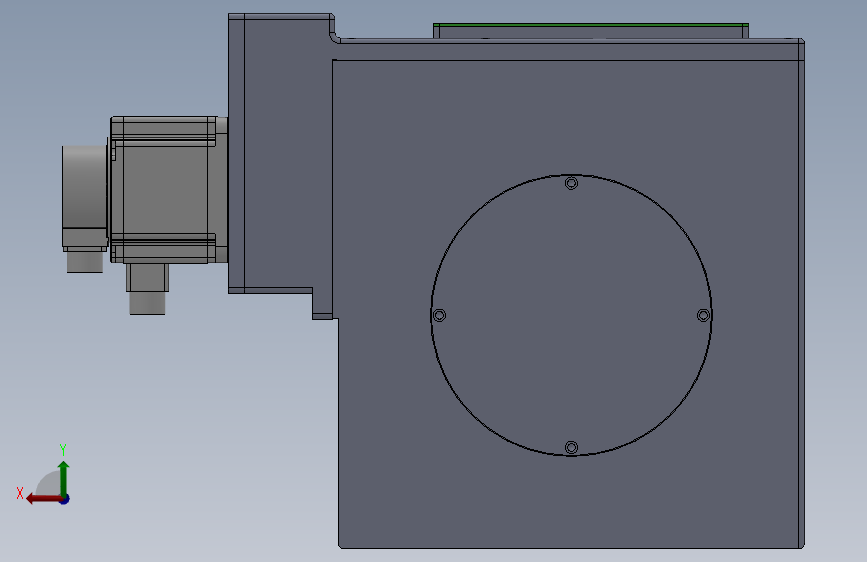This screenshot has width=867, height=562.
Task: Select the right screw hole on the circular cover
Action: (703, 315)
